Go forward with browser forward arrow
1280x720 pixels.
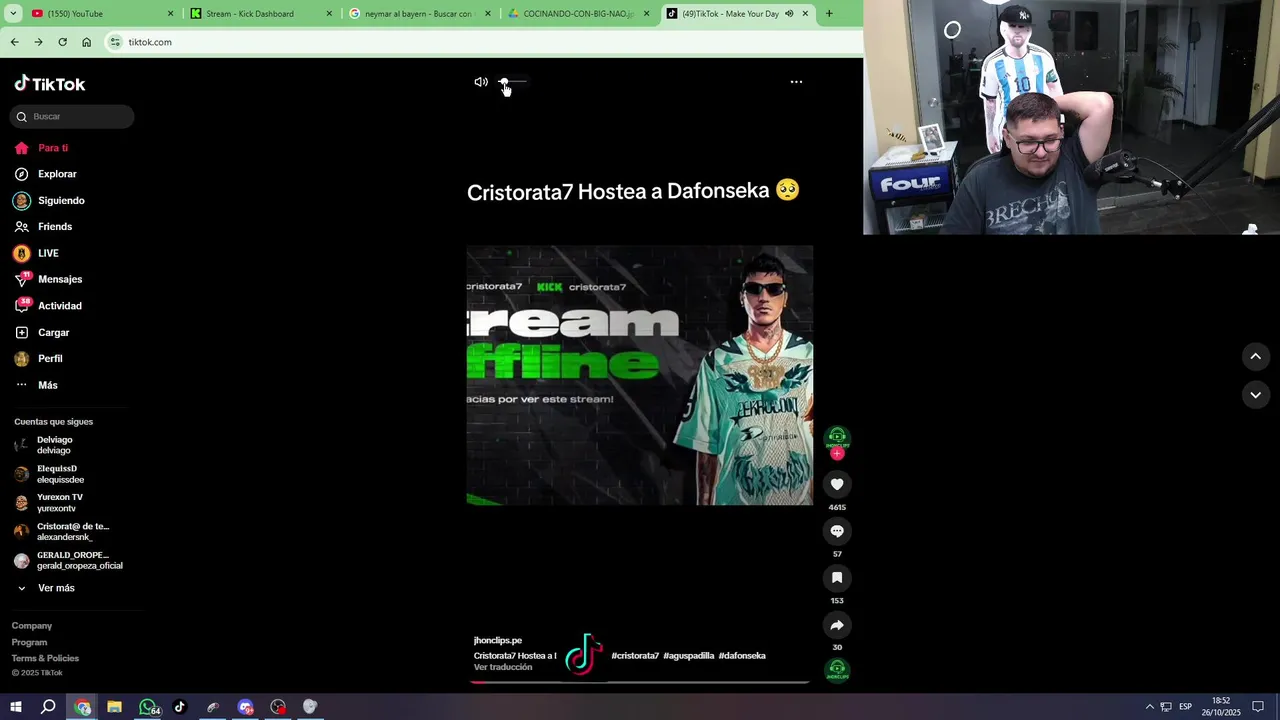point(38,42)
